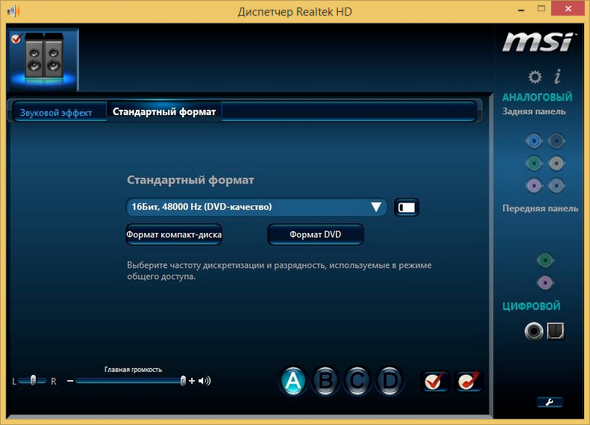
Task: Click the pink front panel jack
Action: (545, 283)
